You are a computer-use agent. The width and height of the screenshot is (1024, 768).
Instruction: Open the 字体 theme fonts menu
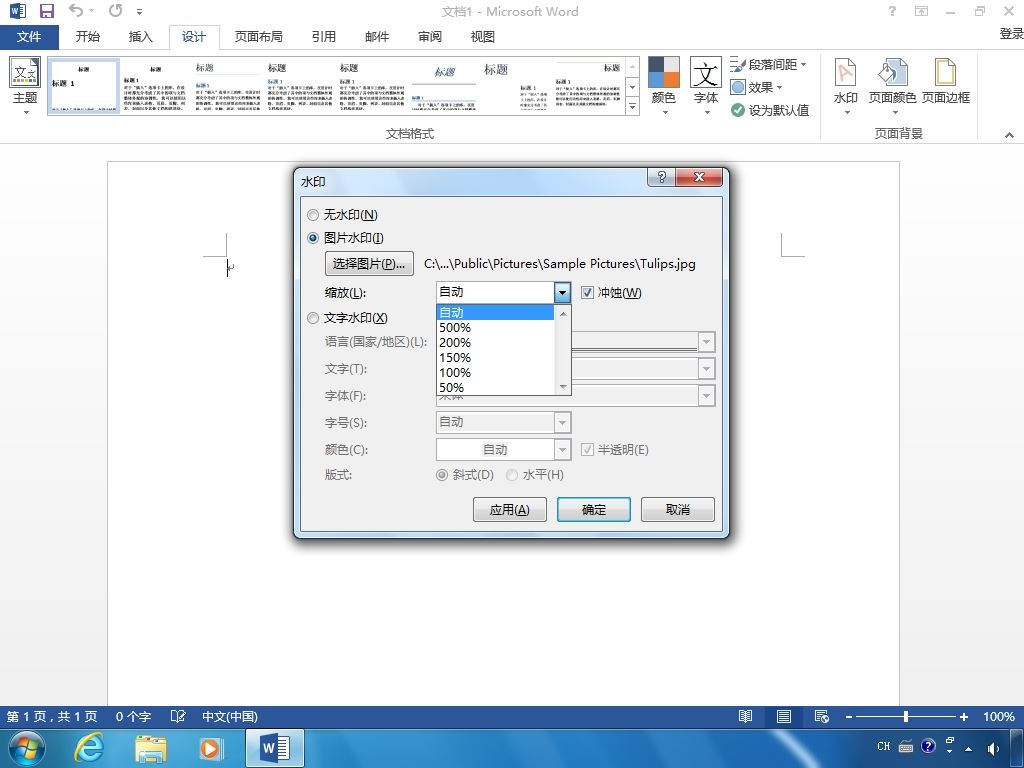click(x=705, y=87)
